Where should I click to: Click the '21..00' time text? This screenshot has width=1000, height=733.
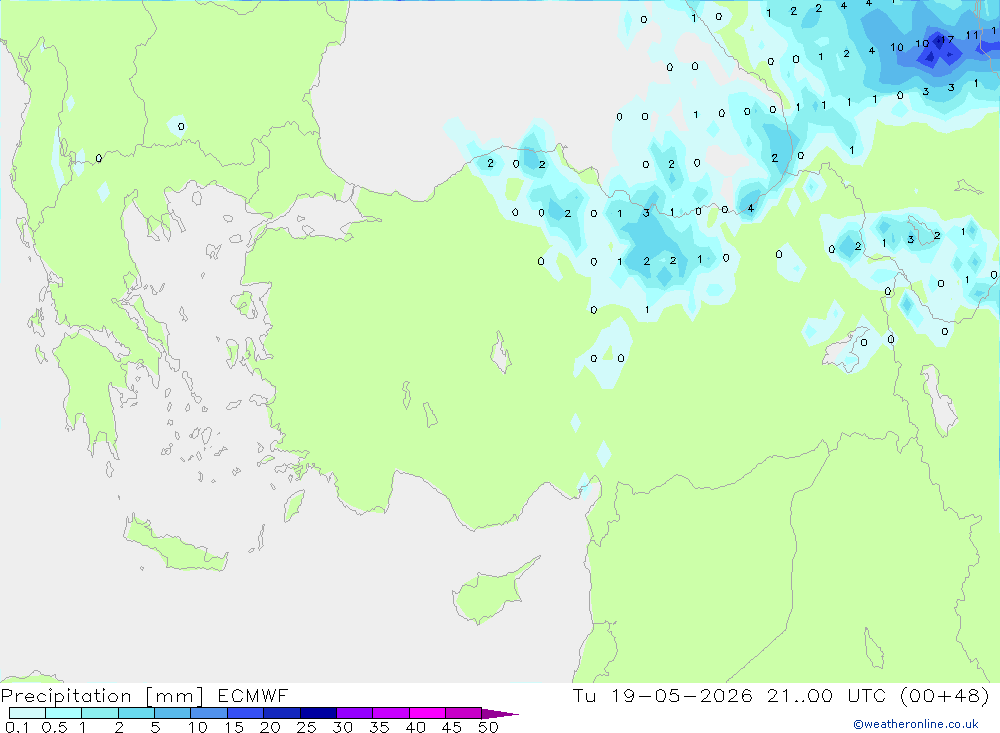(800, 695)
